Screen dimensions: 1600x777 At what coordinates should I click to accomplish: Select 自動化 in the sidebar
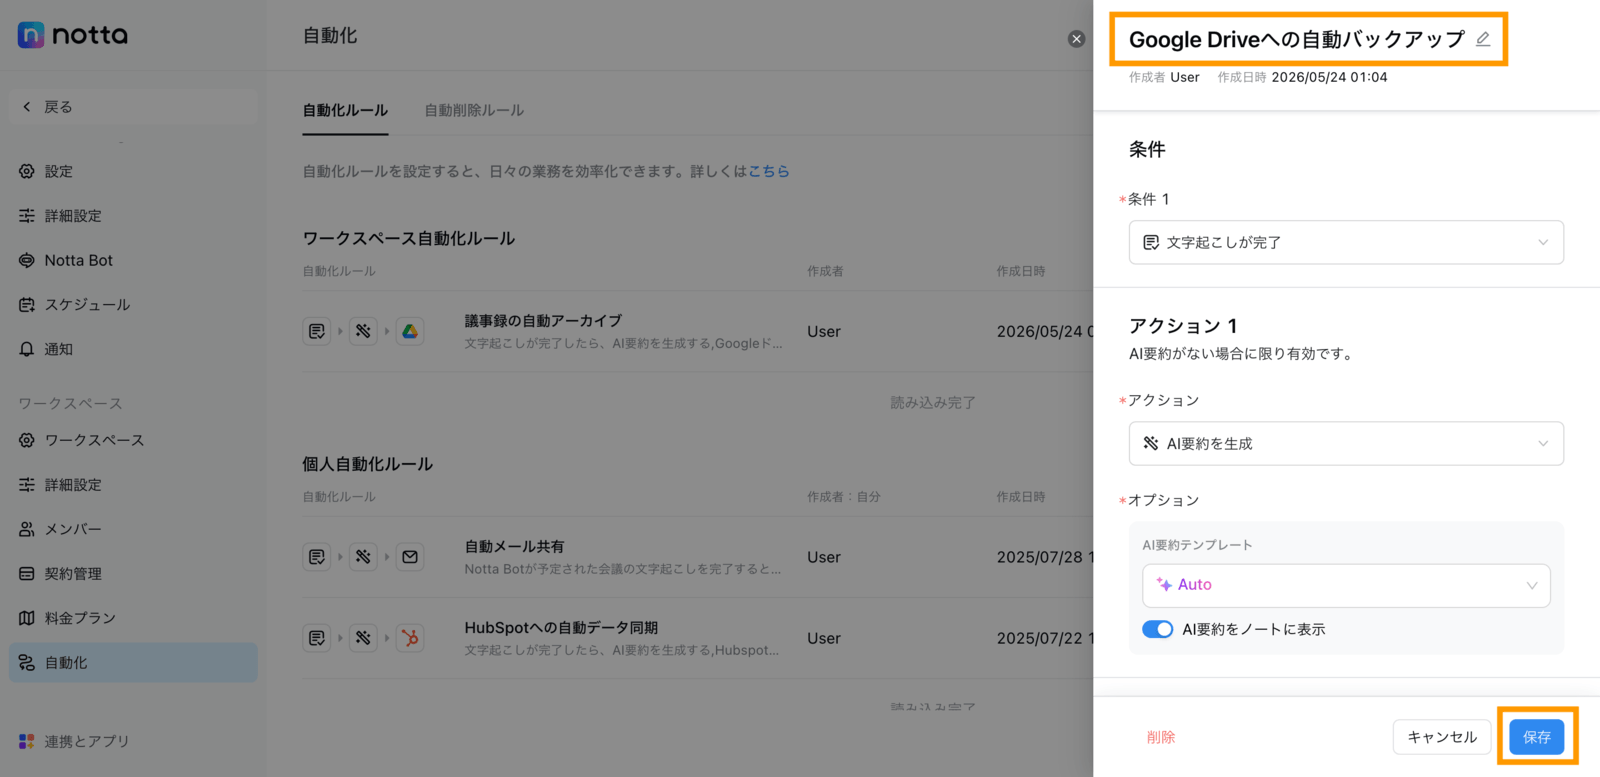tap(133, 663)
